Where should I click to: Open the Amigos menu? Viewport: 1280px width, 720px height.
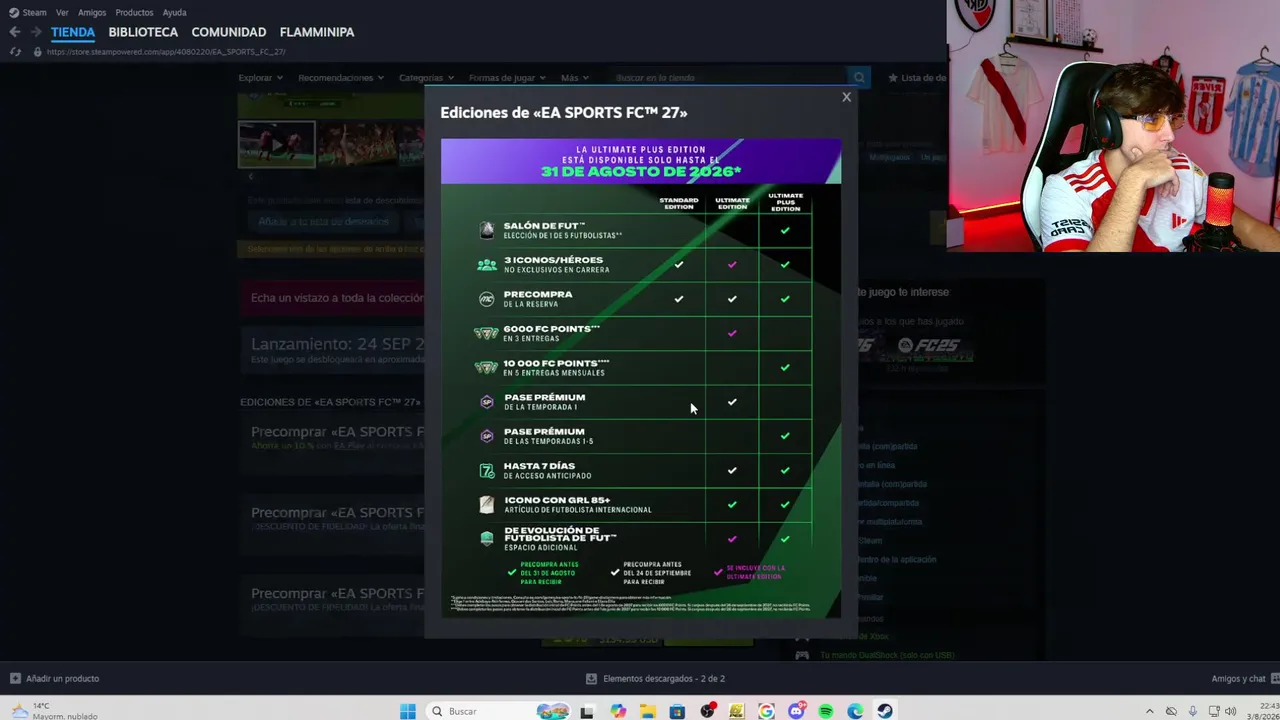point(92,13)
